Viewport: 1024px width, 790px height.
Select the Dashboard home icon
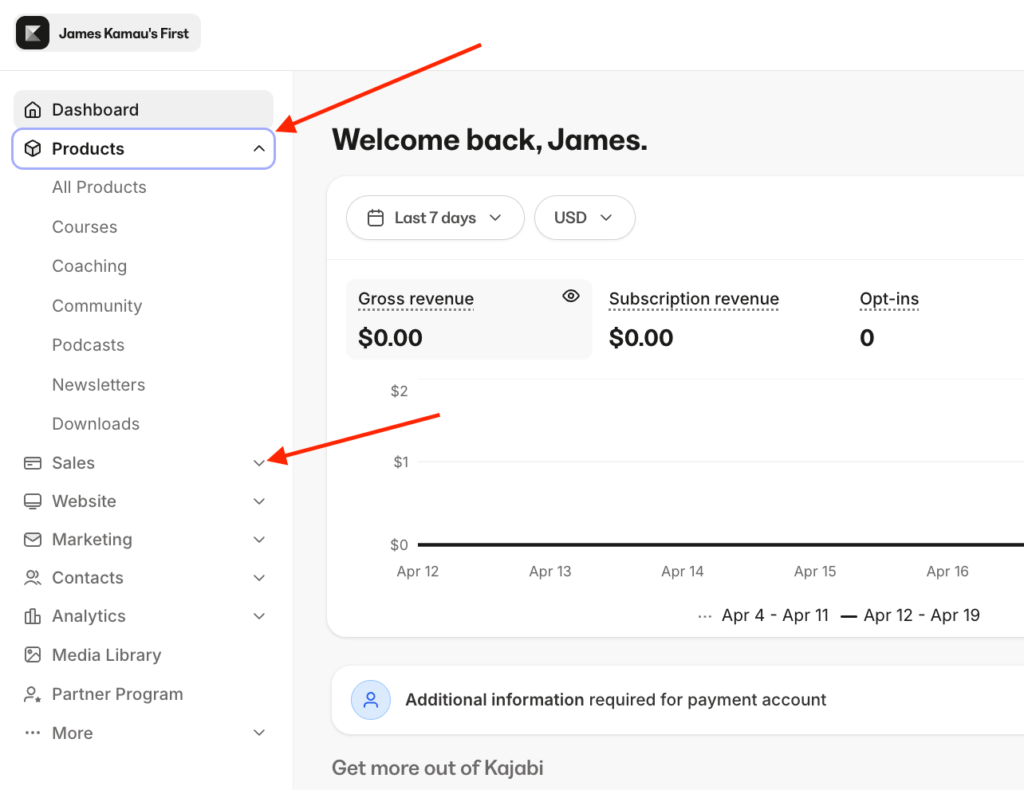tap(31, 109)
